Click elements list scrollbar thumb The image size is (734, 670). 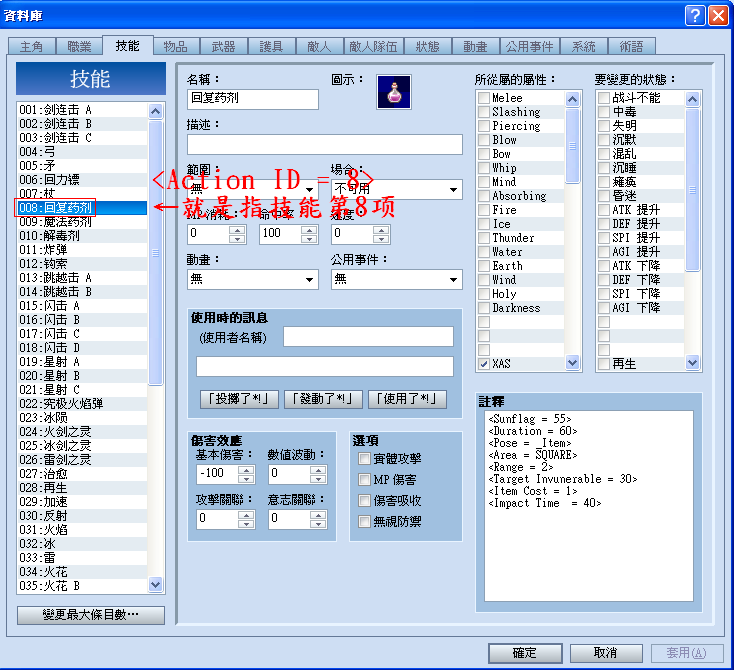(572, 146)
